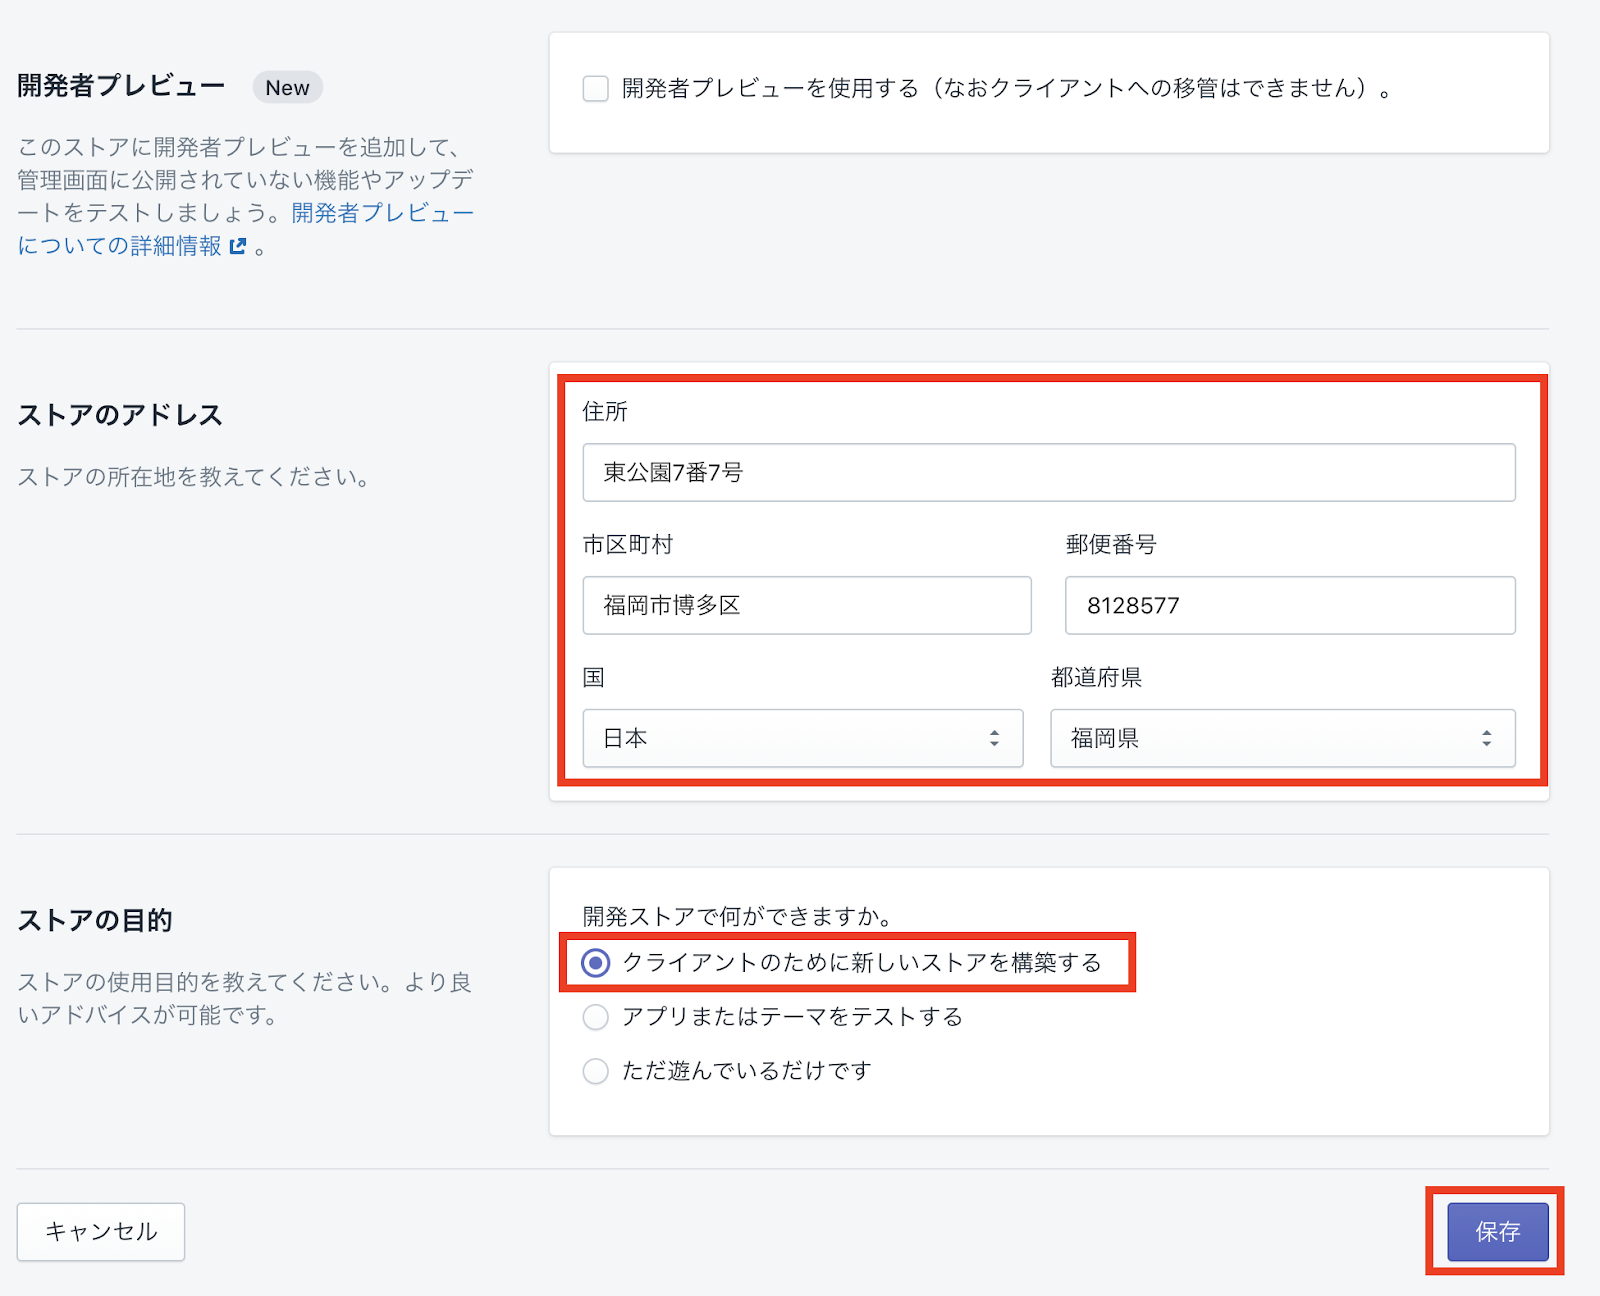This screenshot has width=1600, height=1296.
Task: Choose アプリまたはテーマをテストする radio option
Action: click(x=596, y=1017)
